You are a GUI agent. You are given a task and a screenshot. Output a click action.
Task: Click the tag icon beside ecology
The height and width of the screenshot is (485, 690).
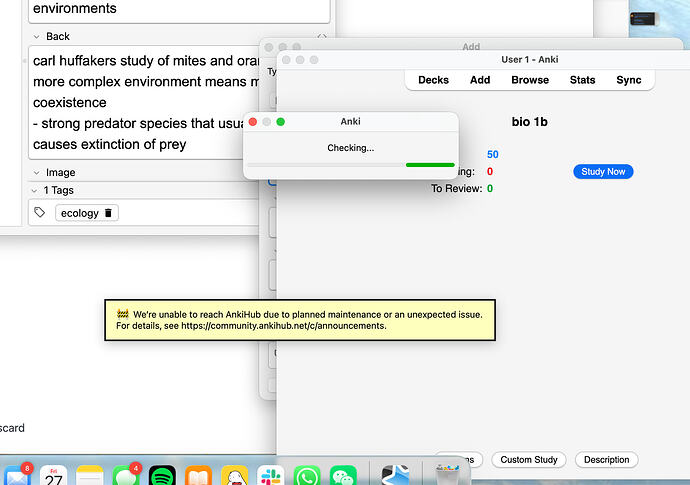coord(40,213)
